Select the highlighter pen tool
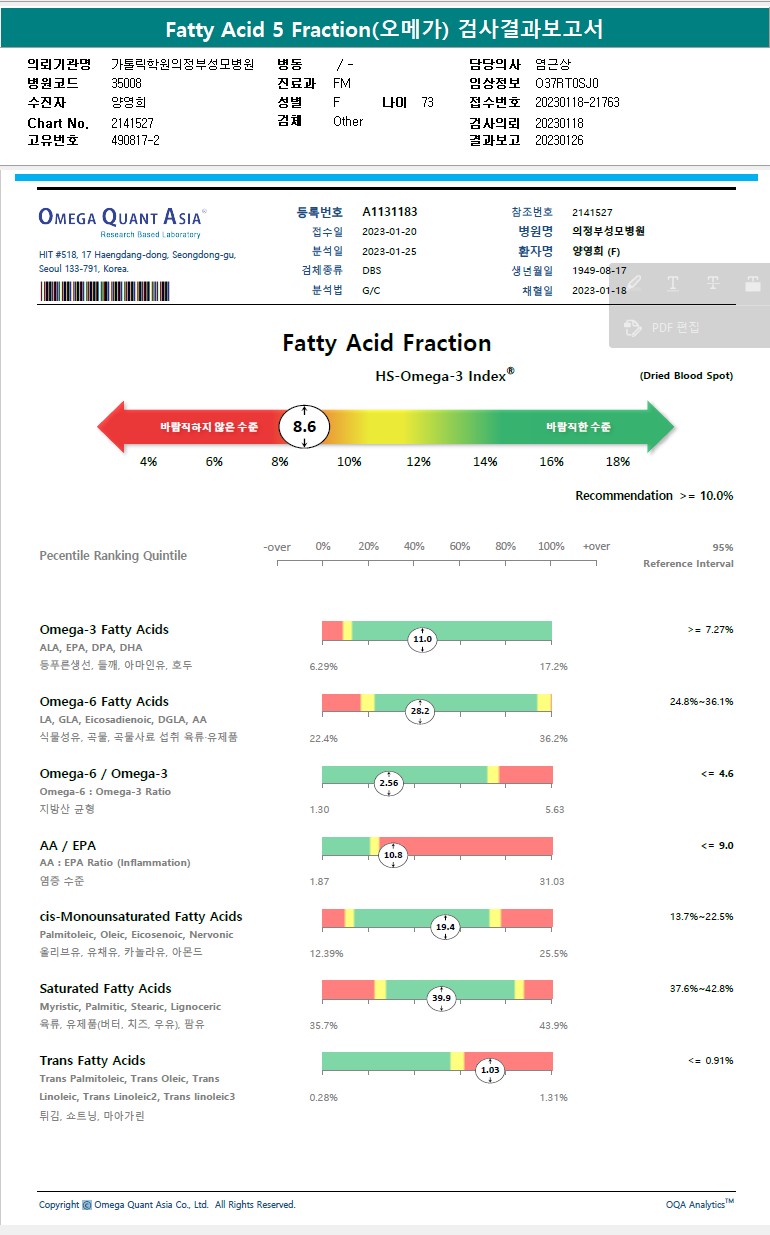 point(634,283)
